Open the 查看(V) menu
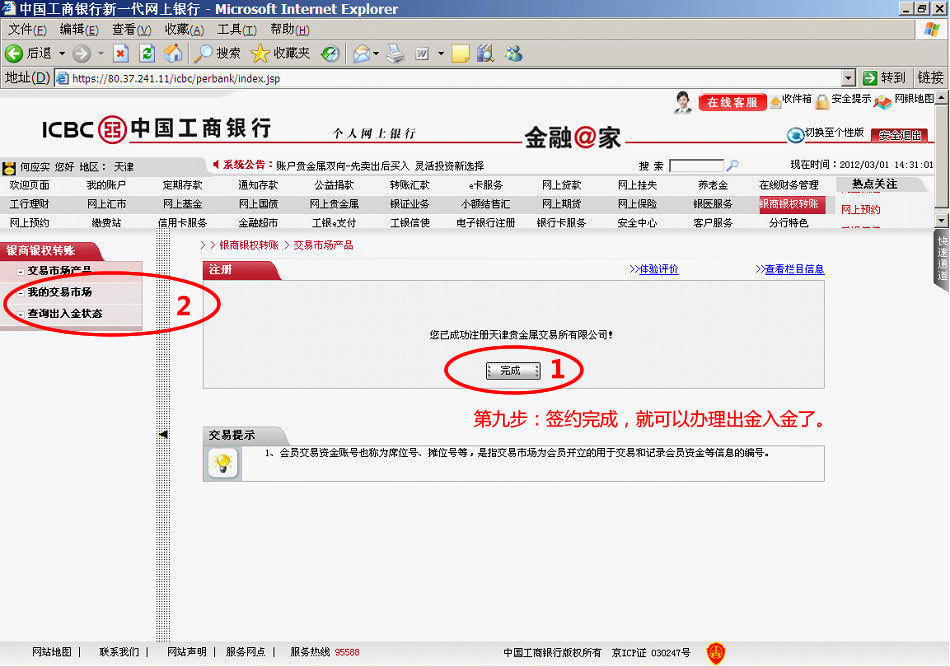Screen dimensions: 950x667 [131, 30]
